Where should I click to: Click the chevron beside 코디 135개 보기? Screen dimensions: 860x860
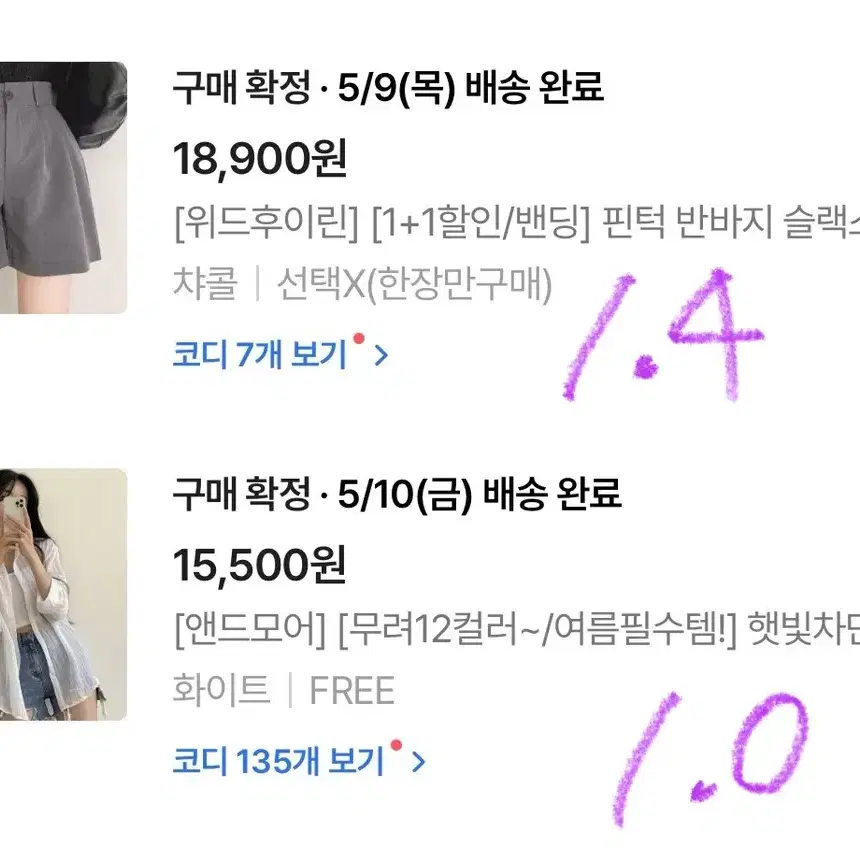click(x=418, y=762)
